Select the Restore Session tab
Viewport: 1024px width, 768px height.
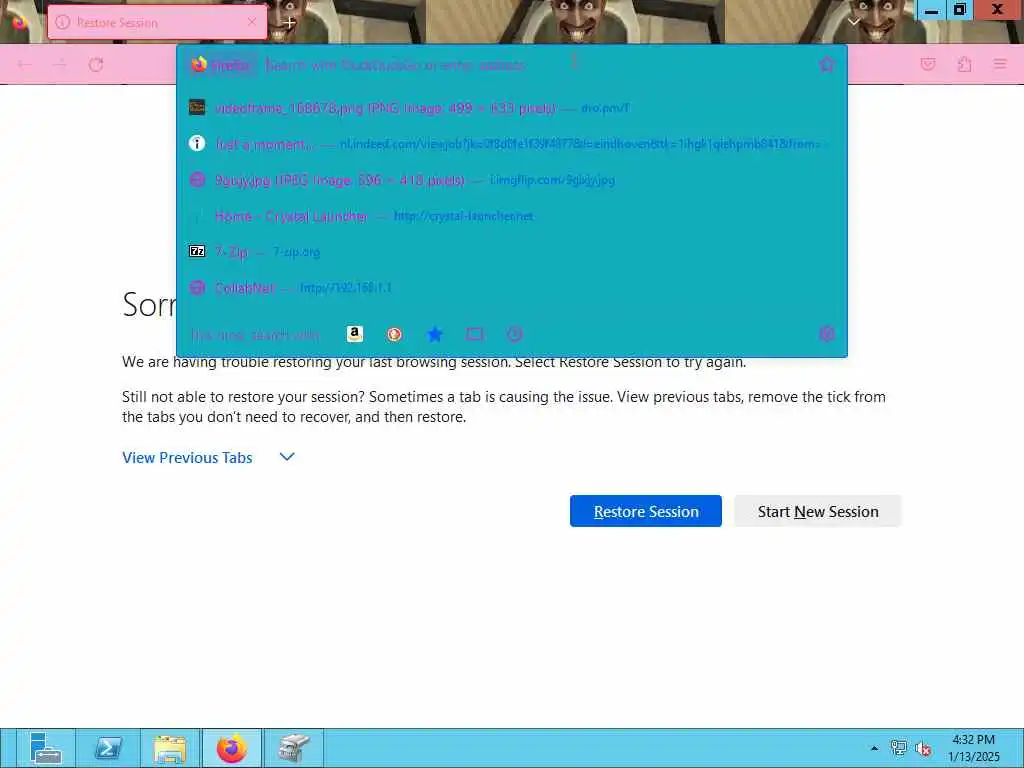[x=157, y=22]
